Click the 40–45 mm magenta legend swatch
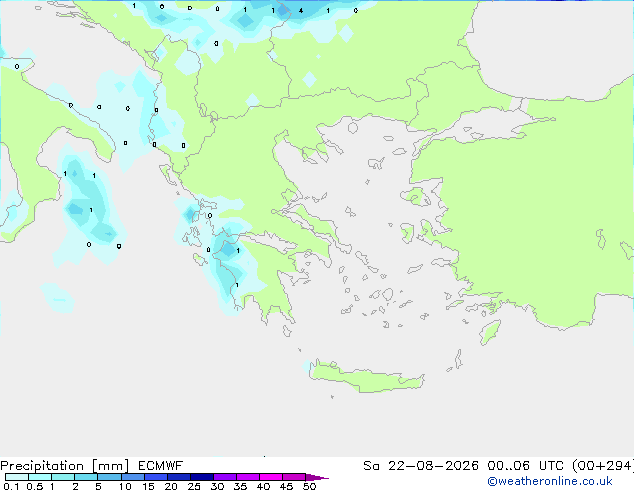 point(271,477)
